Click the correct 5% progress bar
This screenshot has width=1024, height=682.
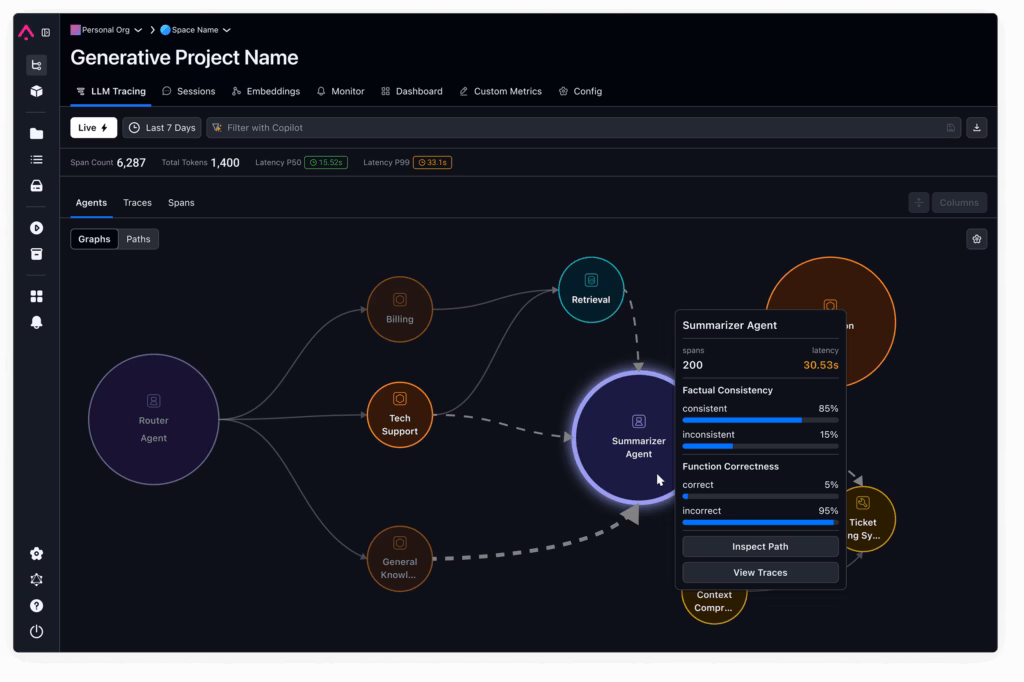(x=760, y=496)
